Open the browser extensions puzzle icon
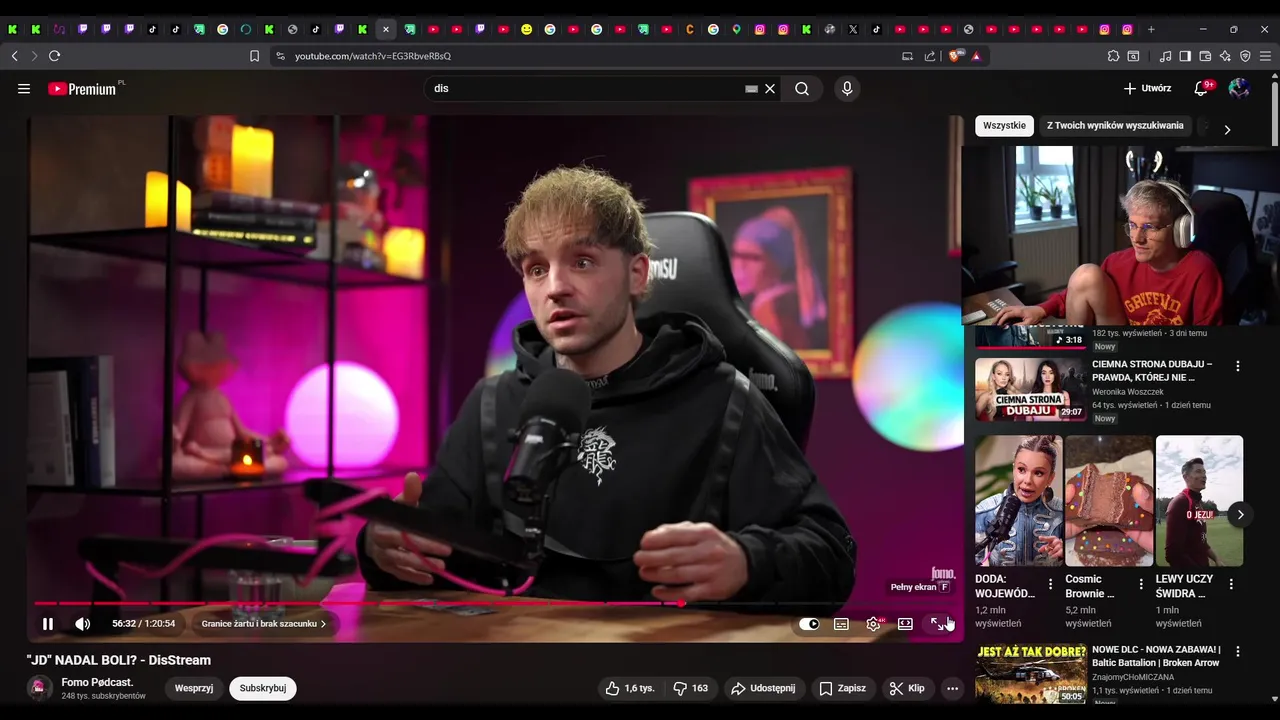The width and height of the screenshot is (1280, 720). (x=1113, y=56)
